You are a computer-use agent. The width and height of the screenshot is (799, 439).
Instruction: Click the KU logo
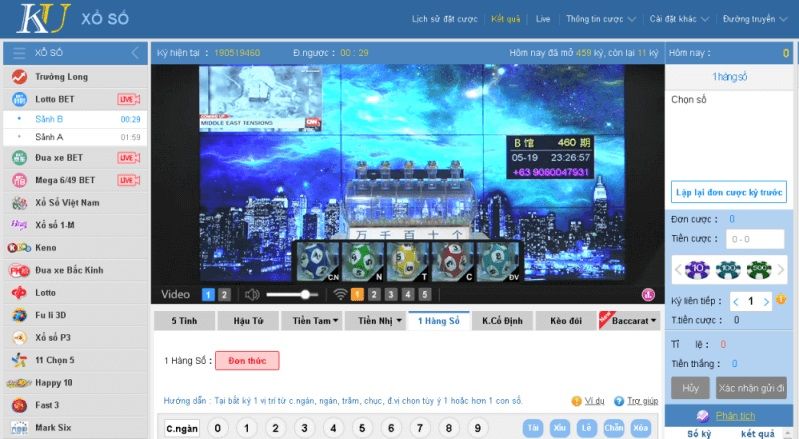tap(43, 18)
